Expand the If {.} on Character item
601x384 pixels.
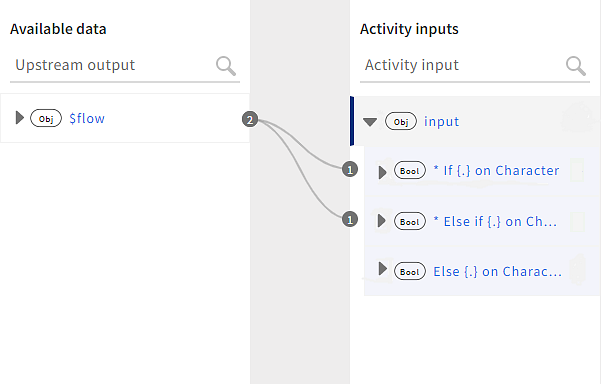click(382, 172)
